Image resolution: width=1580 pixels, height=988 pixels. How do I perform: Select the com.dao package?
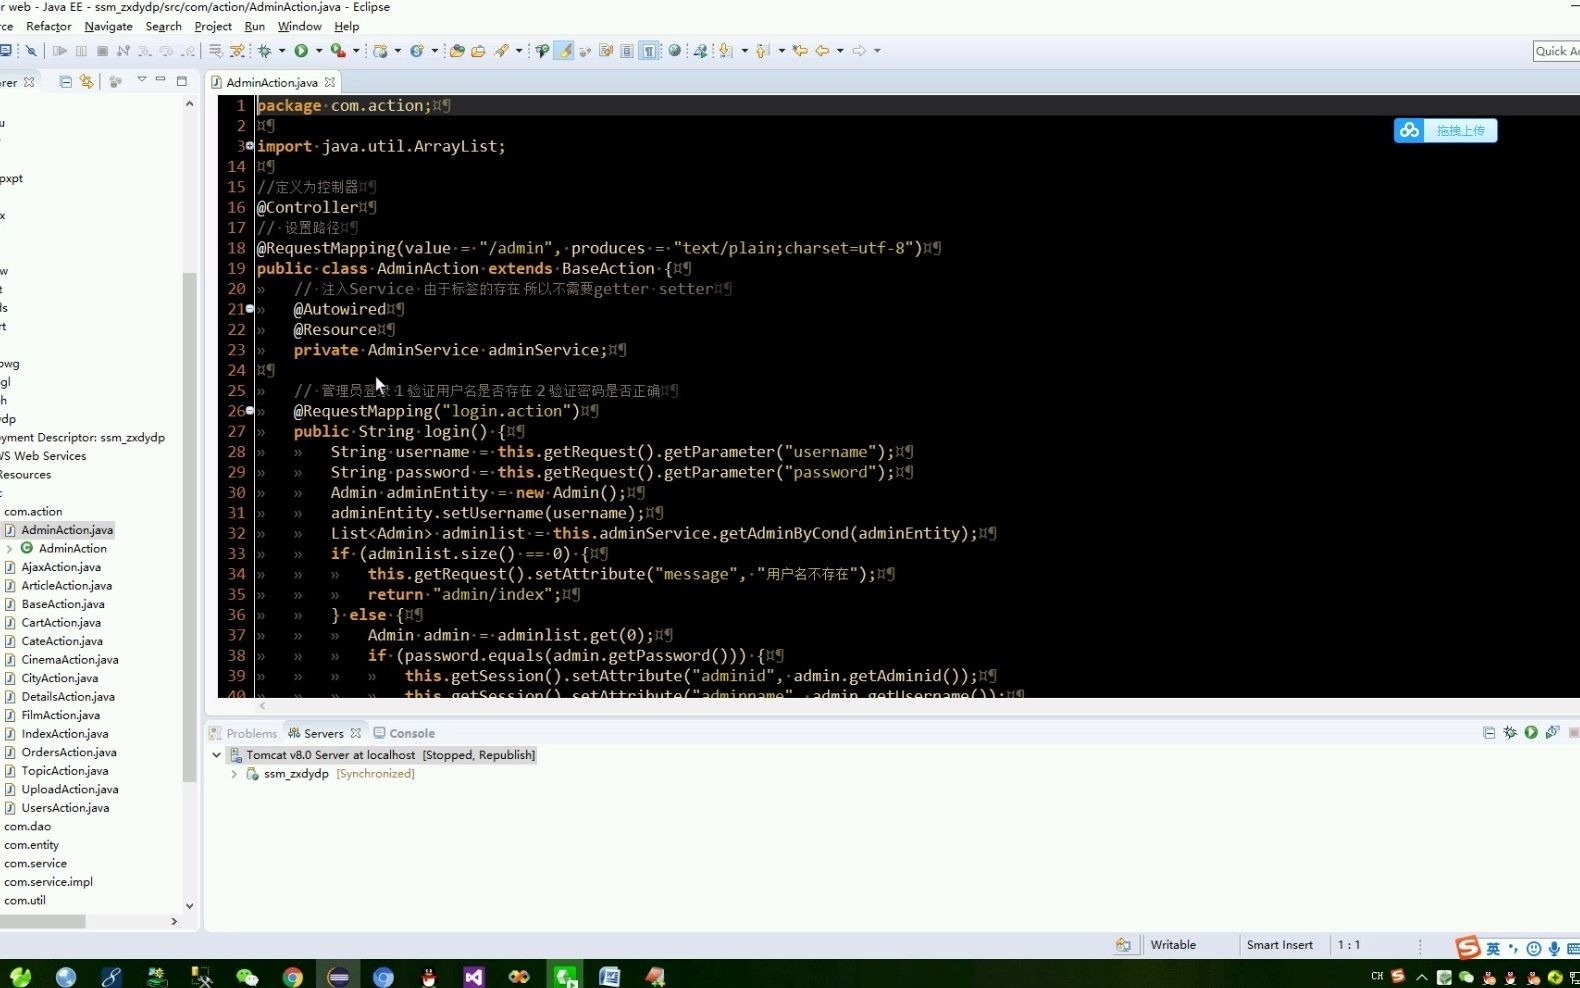coord(27,827)
